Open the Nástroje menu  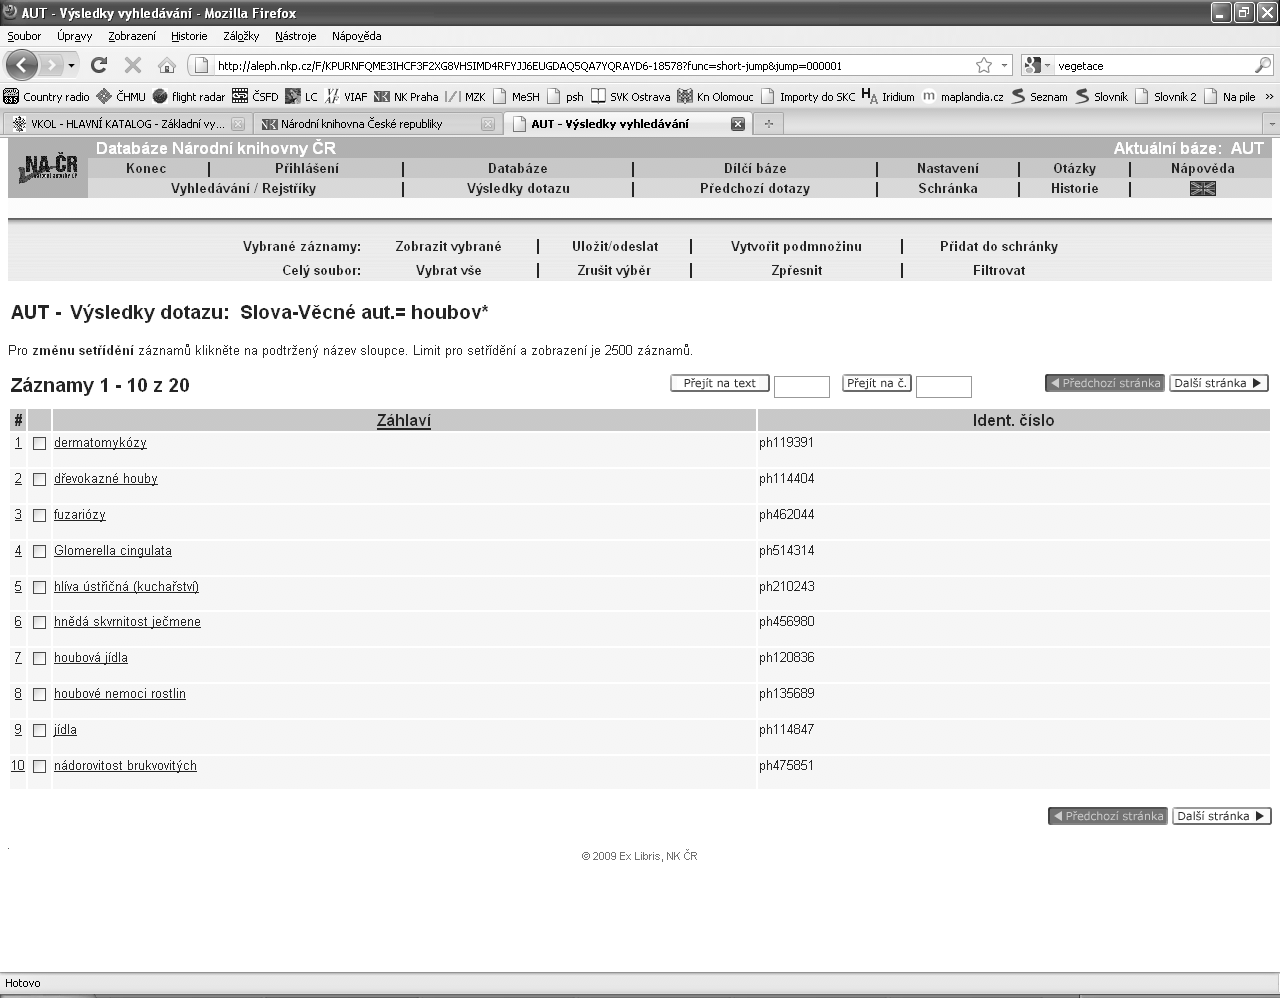[x=295, y=36]
